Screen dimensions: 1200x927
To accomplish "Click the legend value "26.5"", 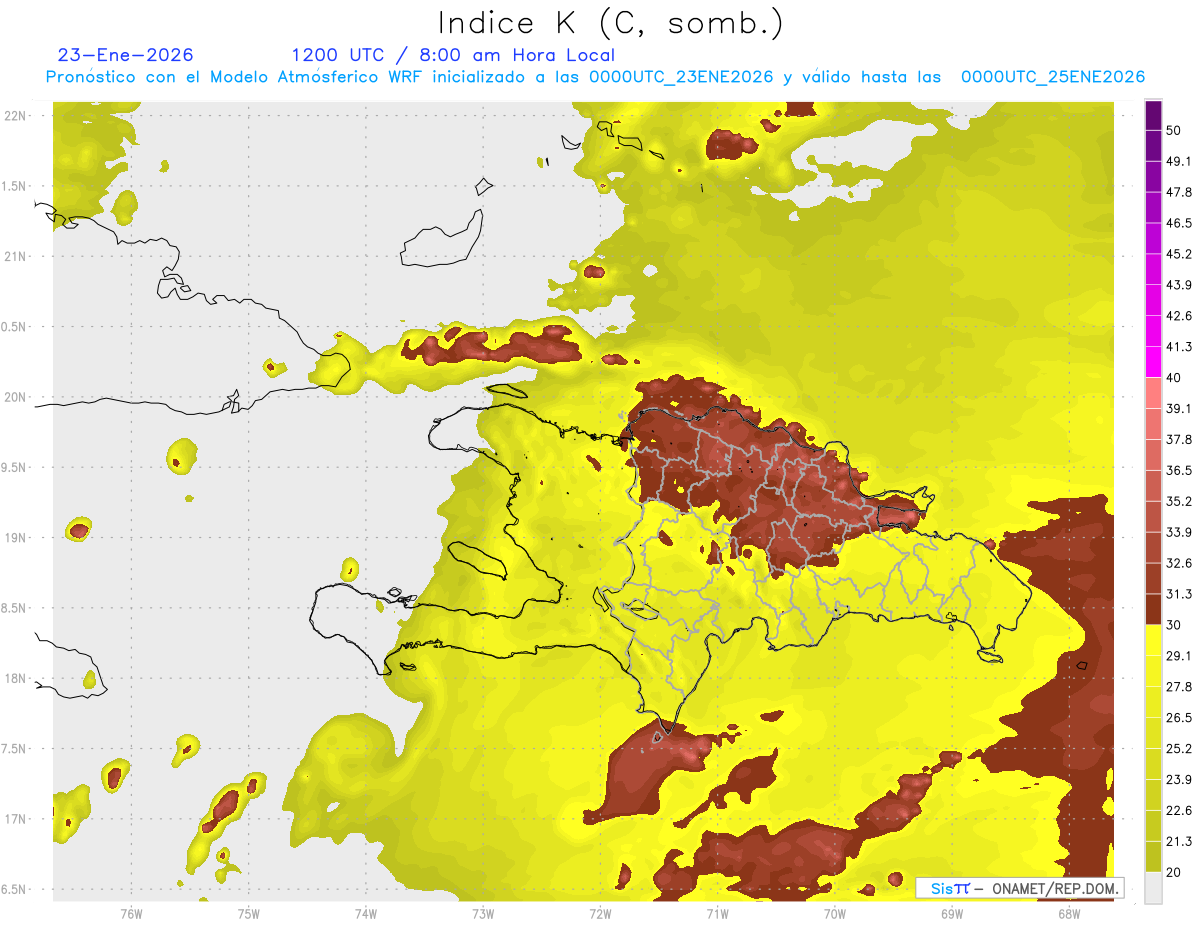I will tap(1179, 718).
